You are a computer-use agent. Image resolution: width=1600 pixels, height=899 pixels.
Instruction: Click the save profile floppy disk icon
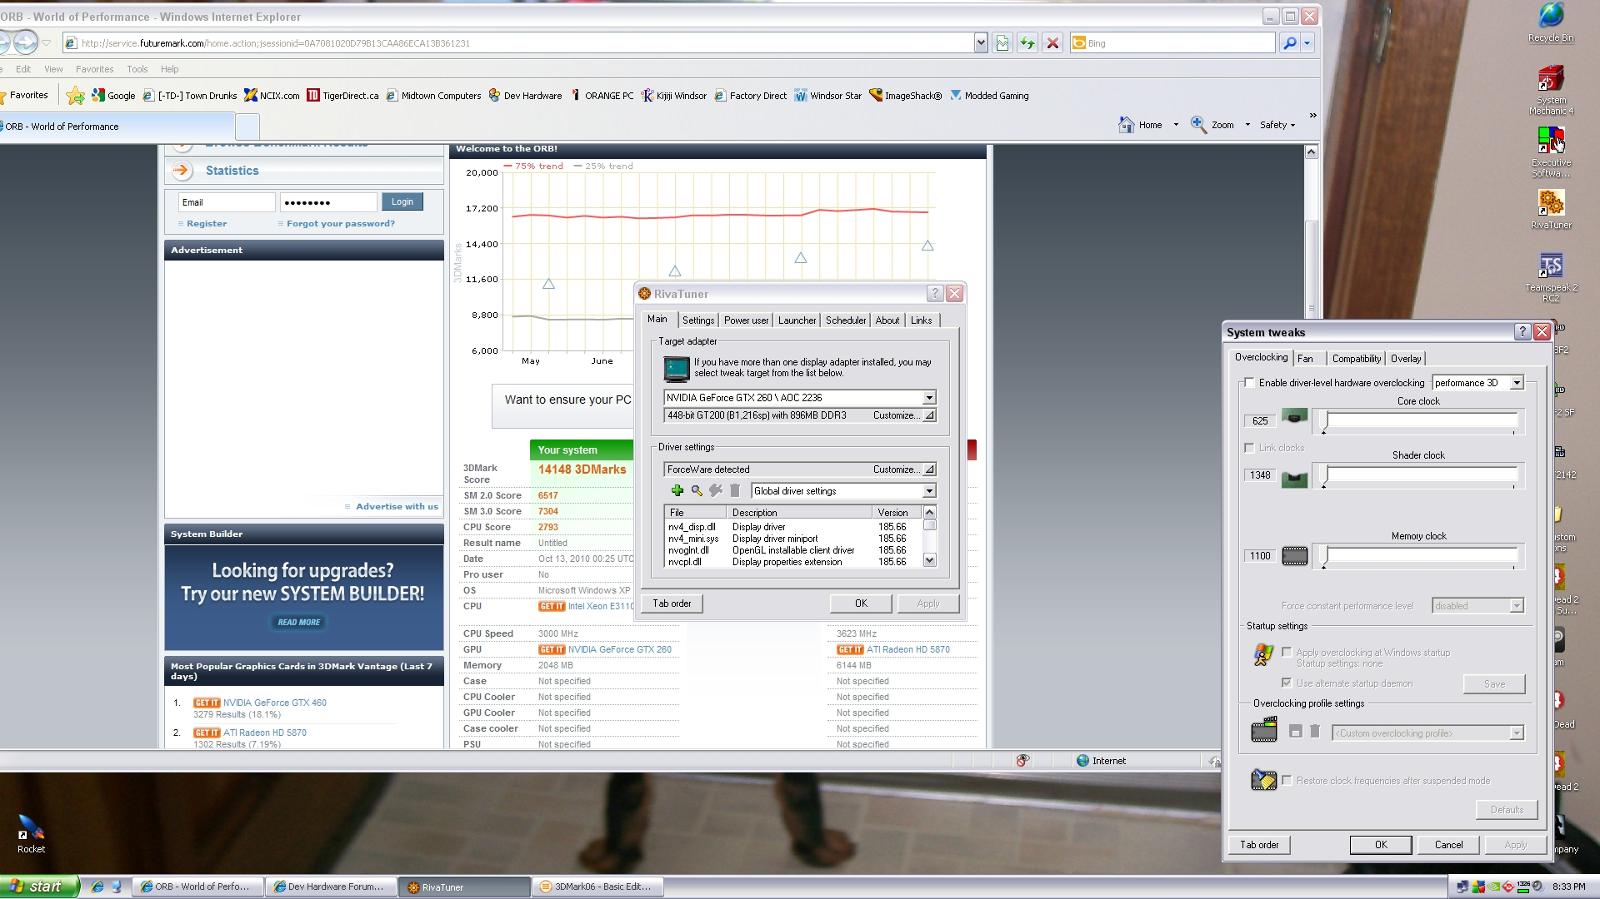coord(1295,732)
